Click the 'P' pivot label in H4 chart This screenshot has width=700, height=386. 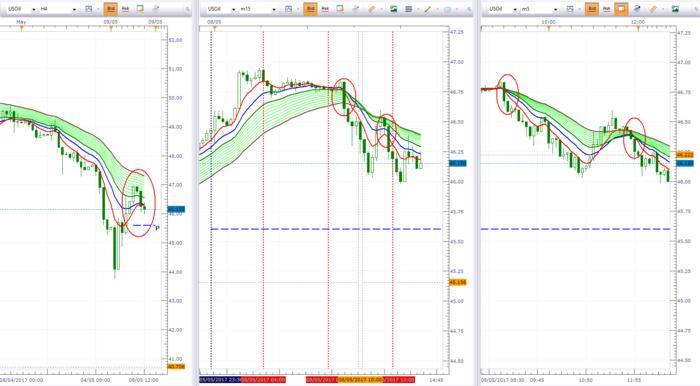(x=157, y=228)
